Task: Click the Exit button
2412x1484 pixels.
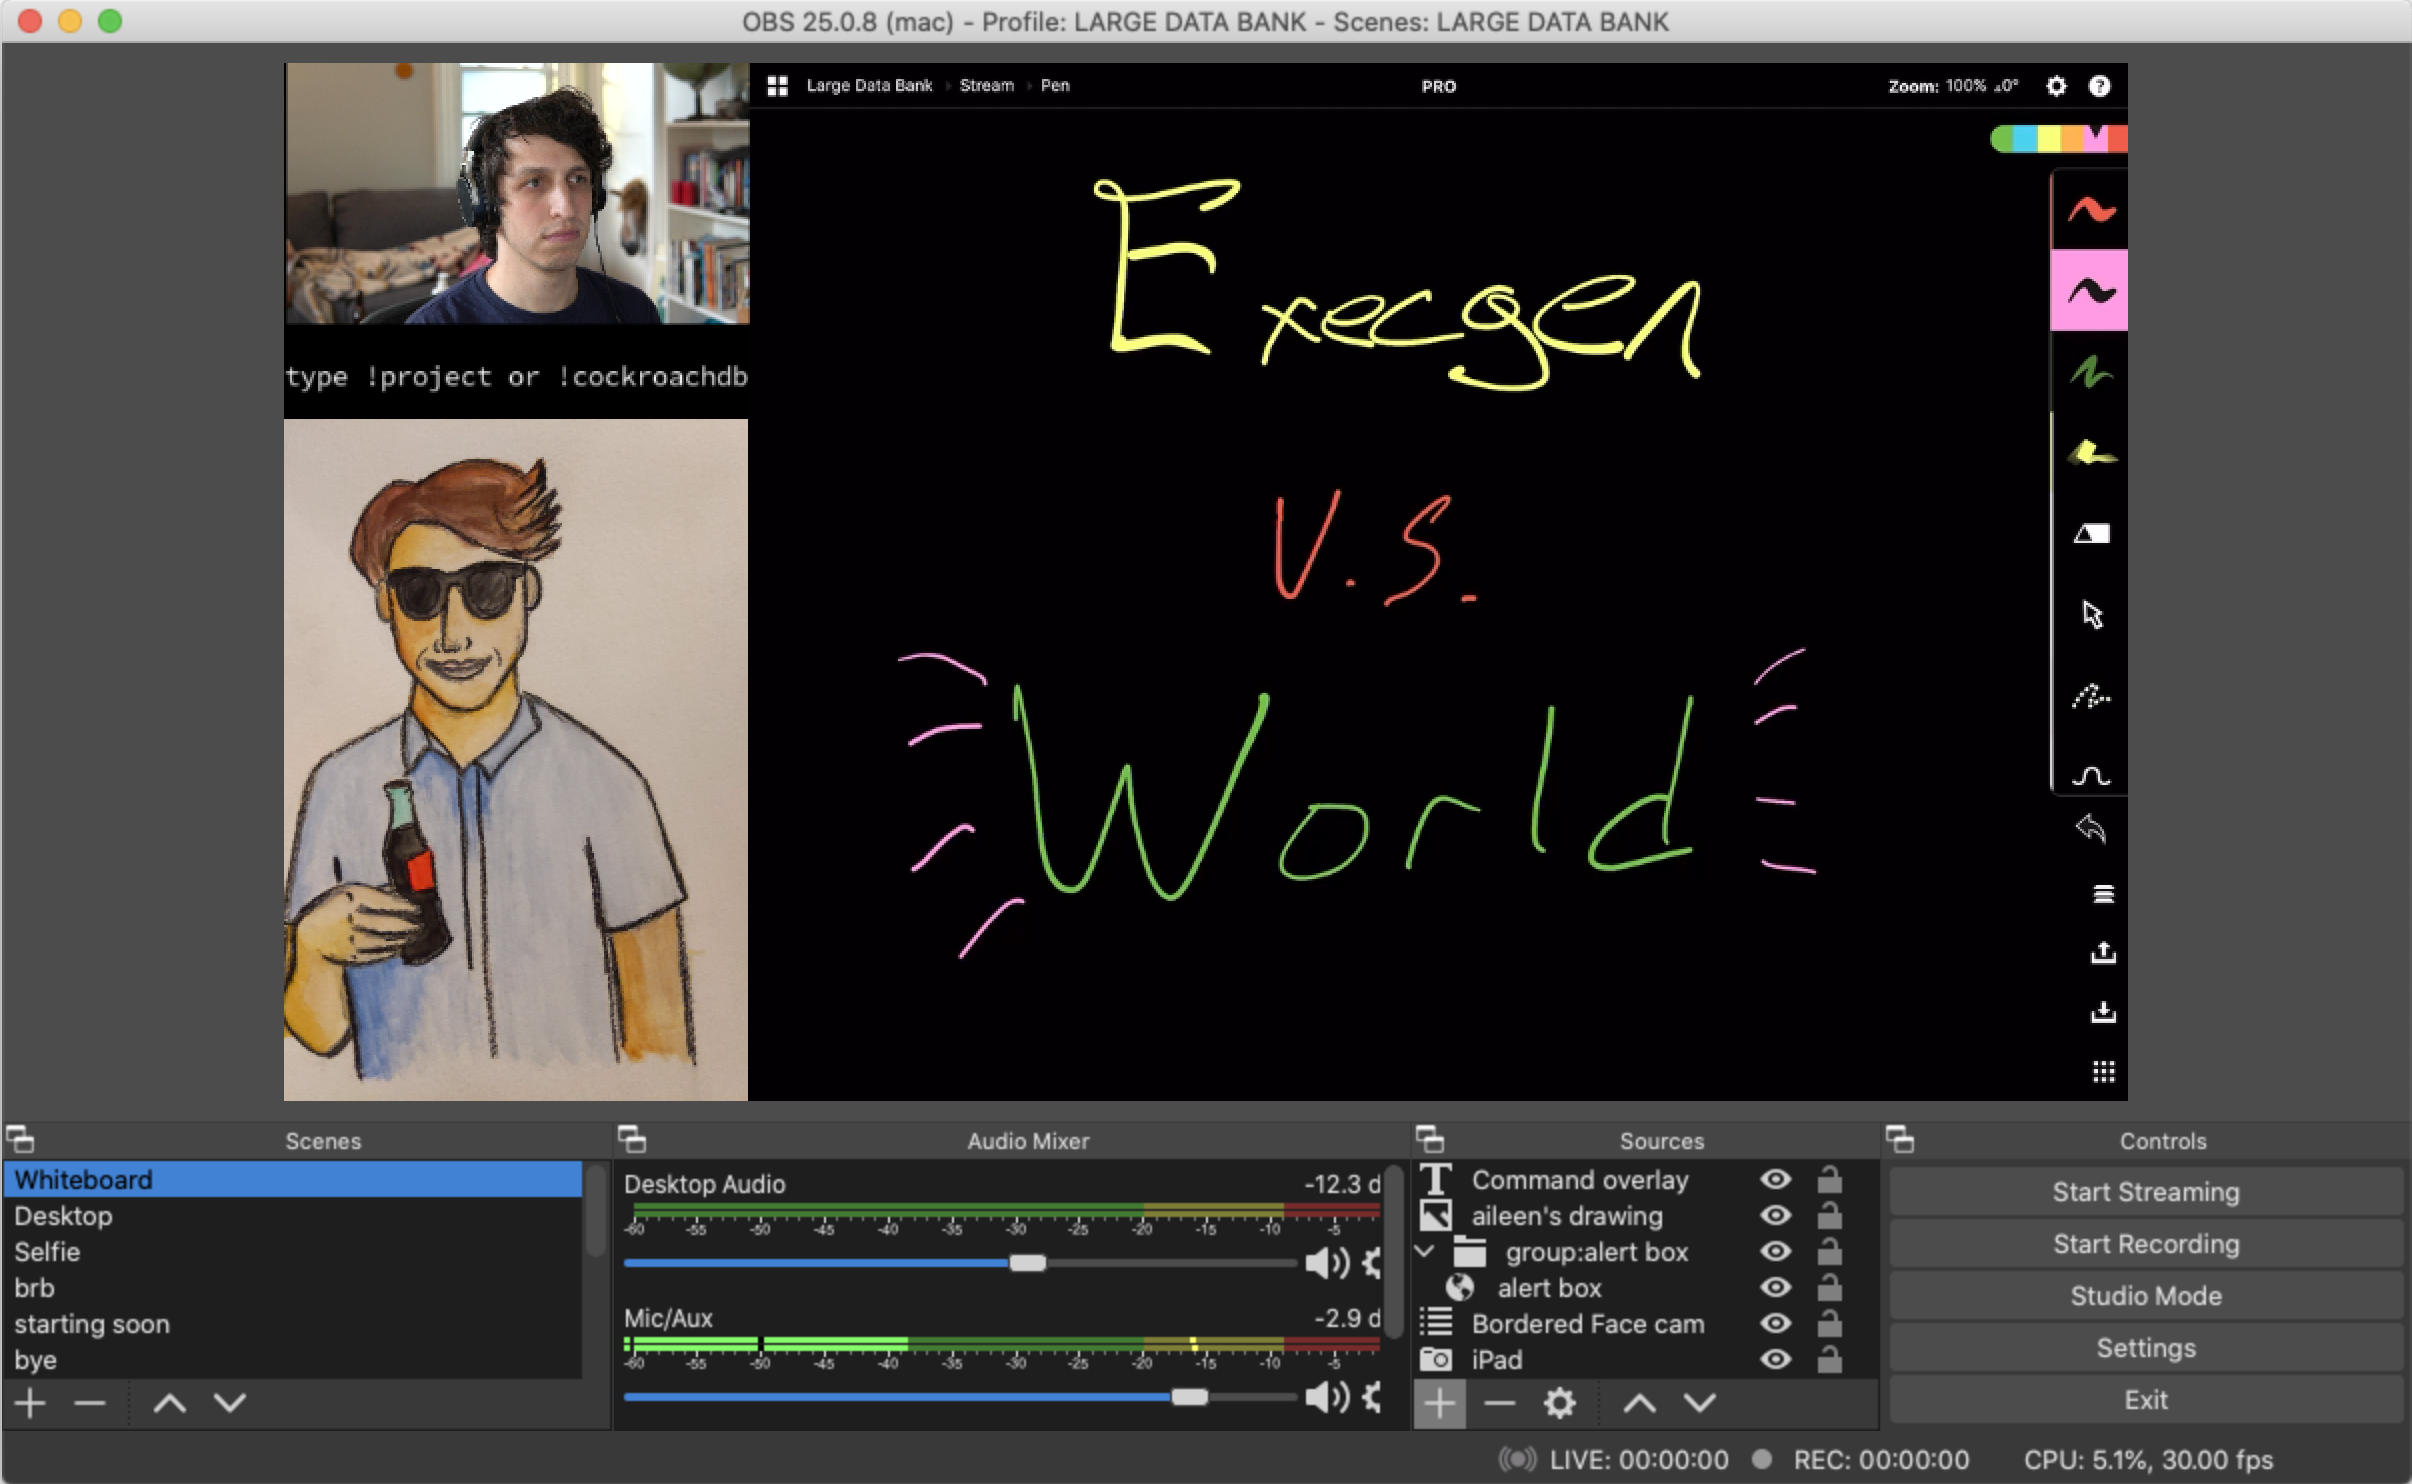Action: pyautogui.click(x=2146, y=1400)
